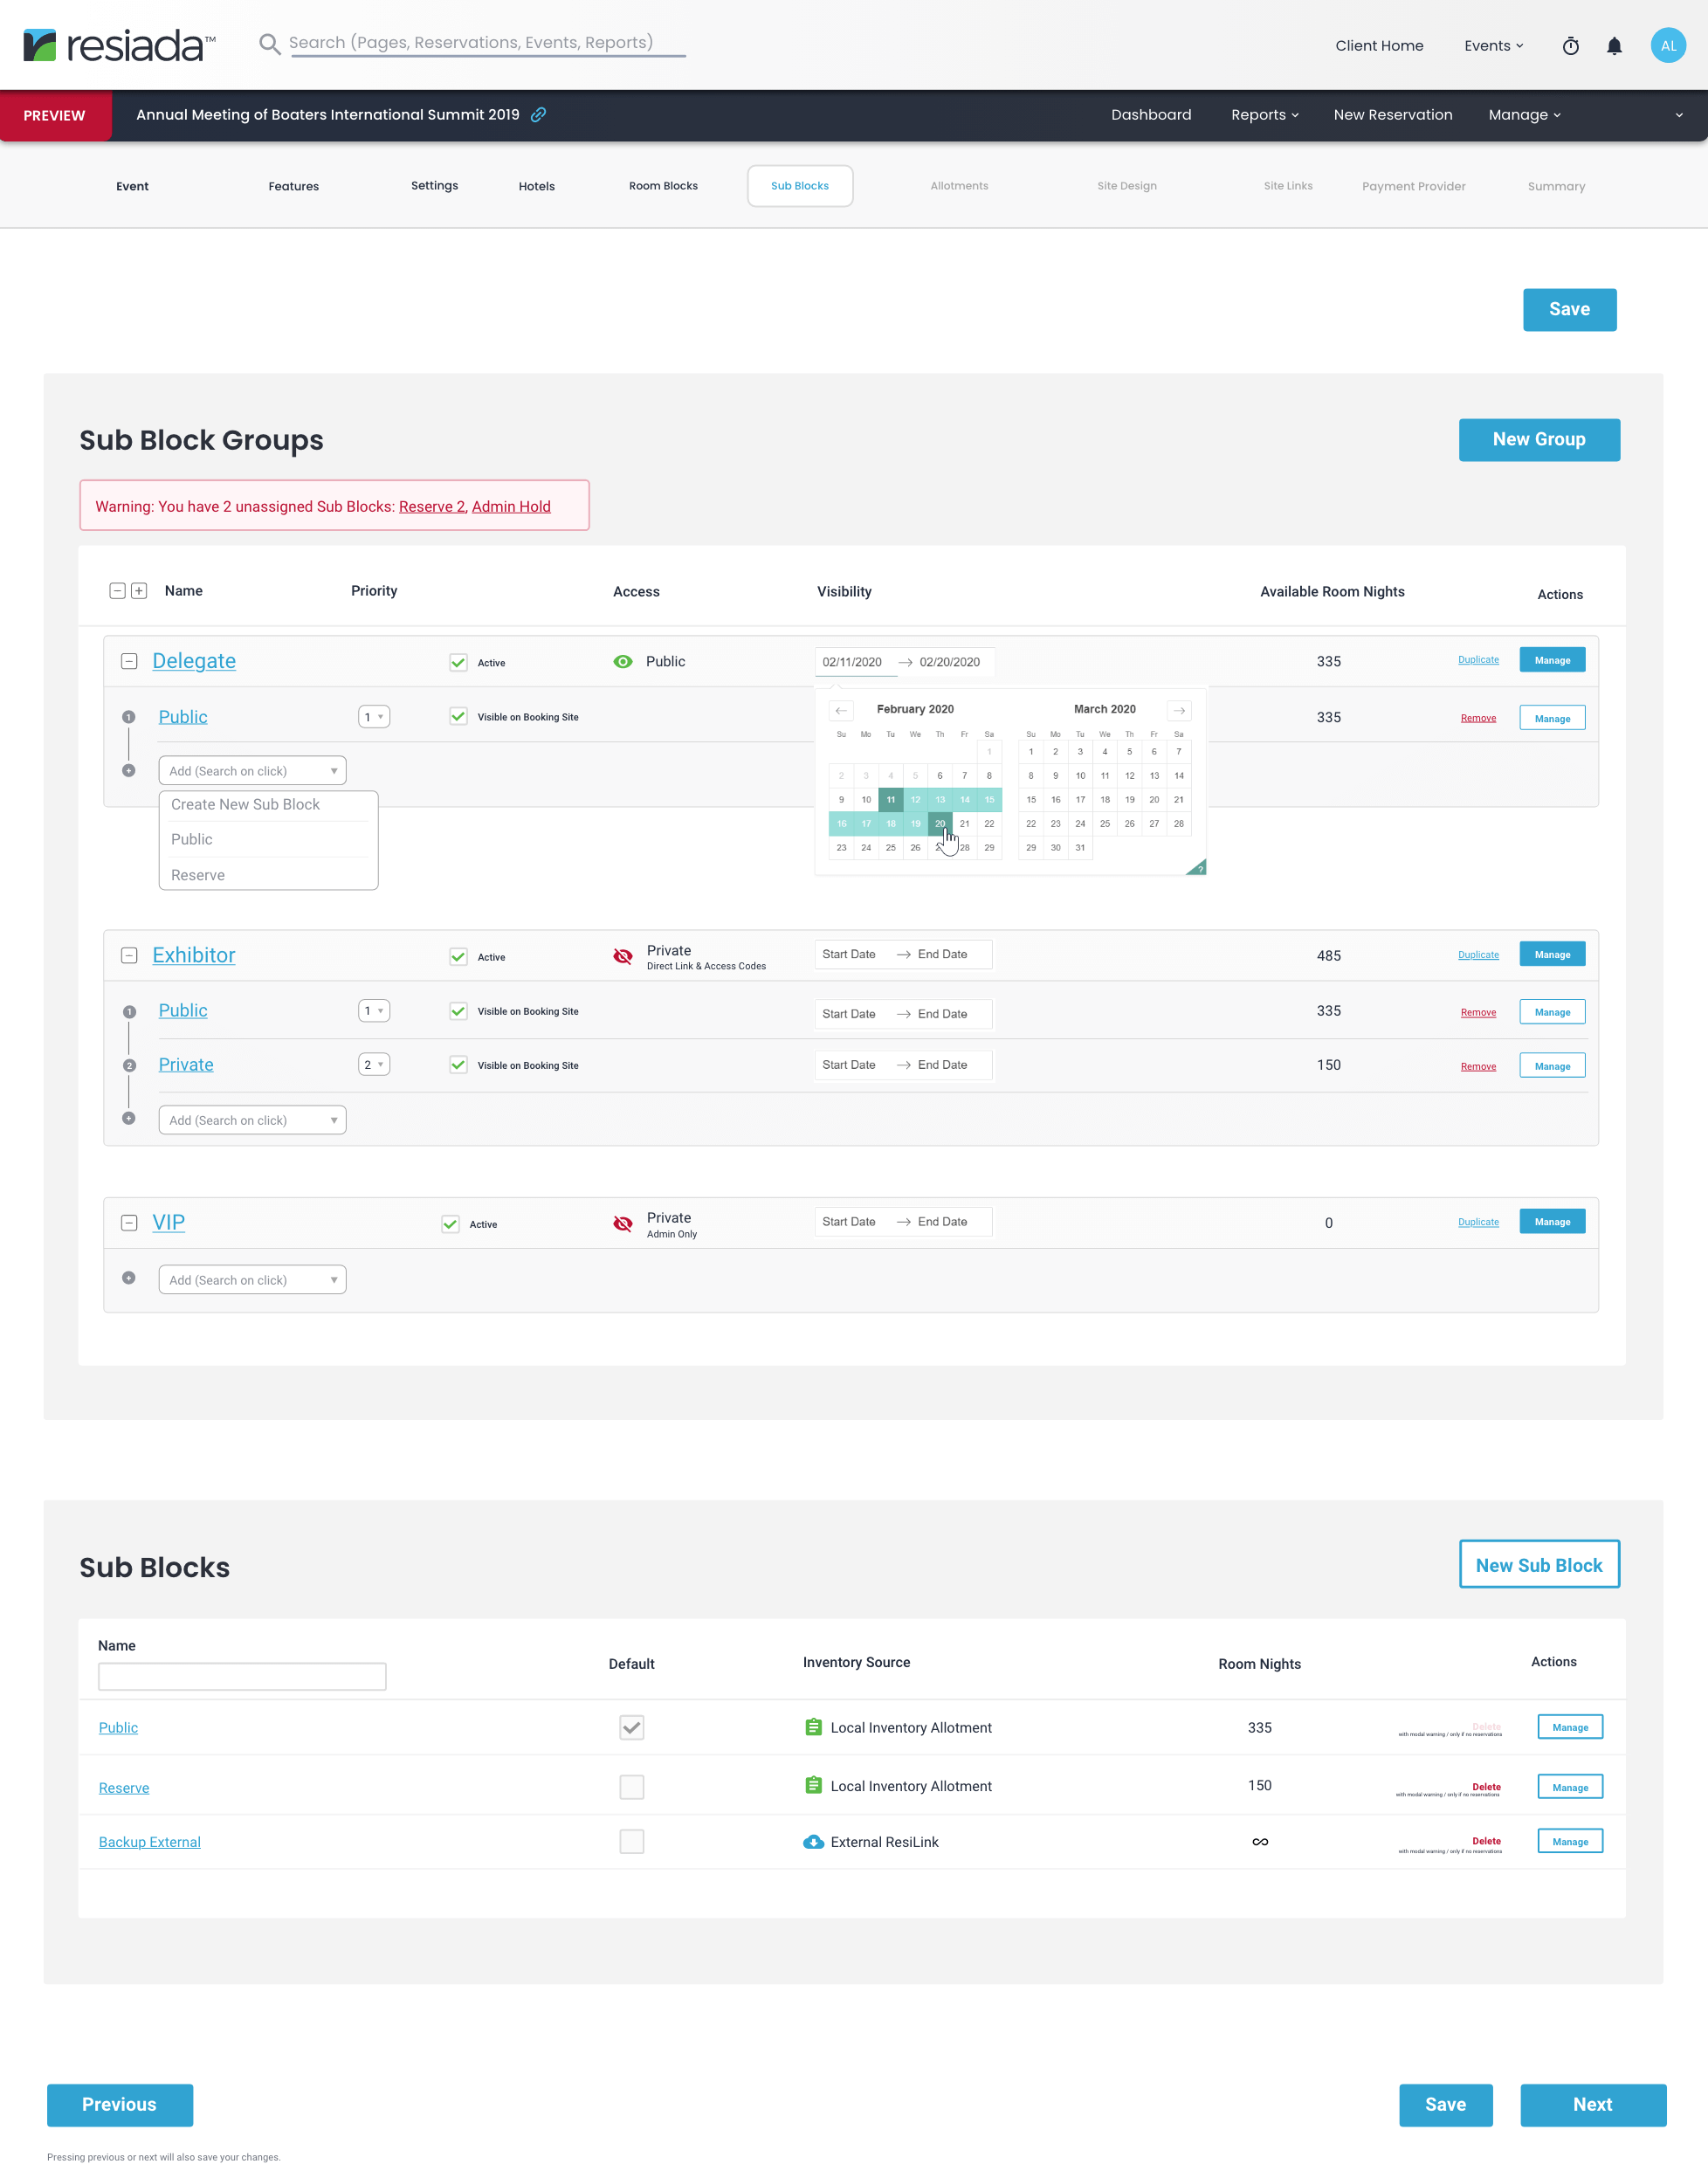Switch to the Room Blocks tab

[x=663, y=186]
